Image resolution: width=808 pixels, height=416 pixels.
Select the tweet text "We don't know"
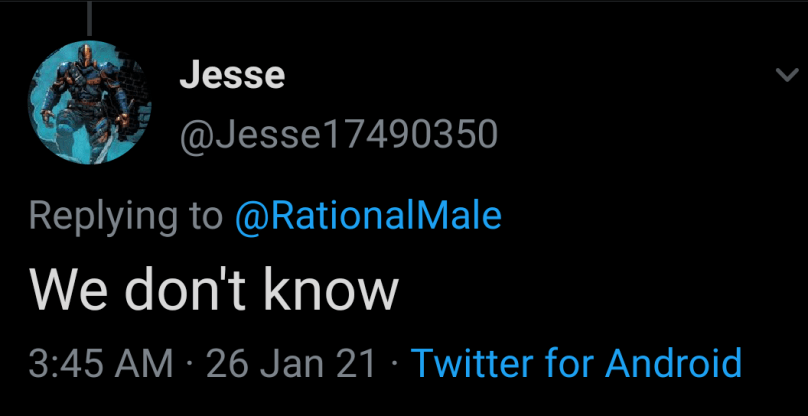click(214, 289)
